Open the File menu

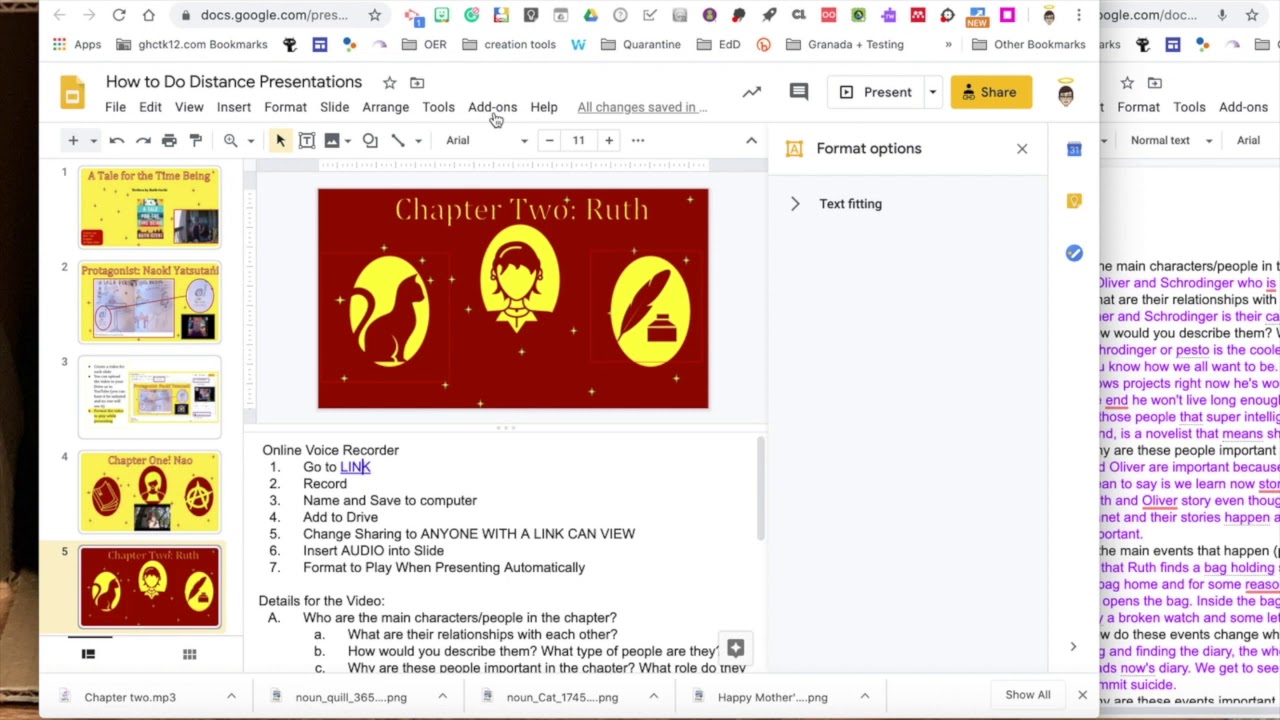pos(115,107)
